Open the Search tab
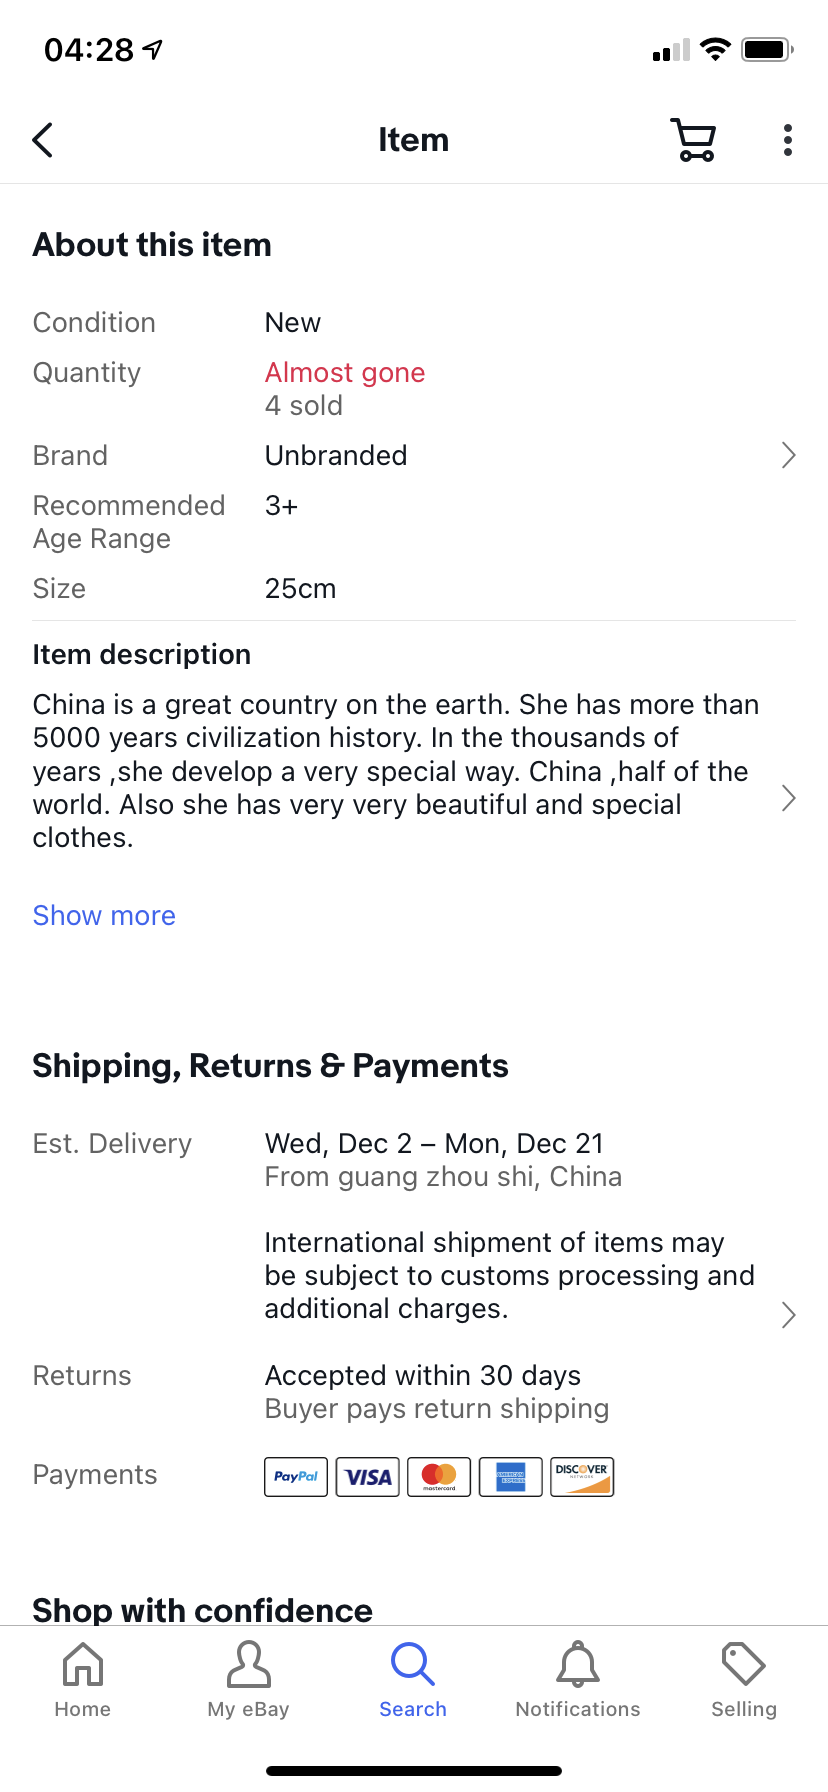The width and height of the screenshot is (828, 1792). (413, 1680)
